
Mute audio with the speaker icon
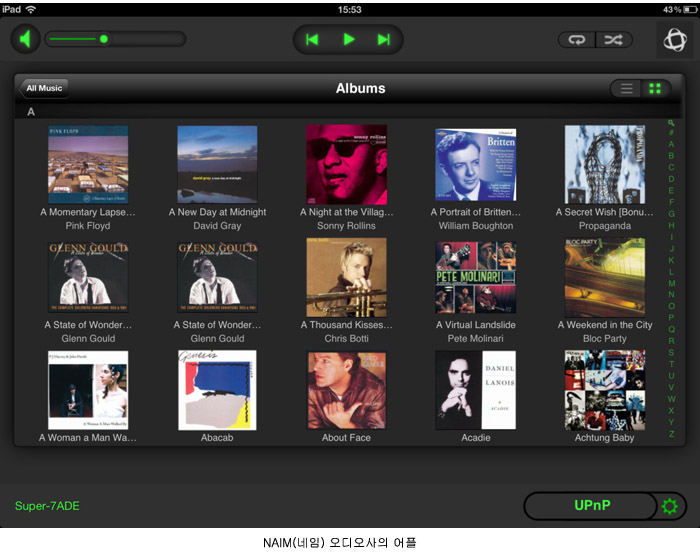click(x=25, y=39)
